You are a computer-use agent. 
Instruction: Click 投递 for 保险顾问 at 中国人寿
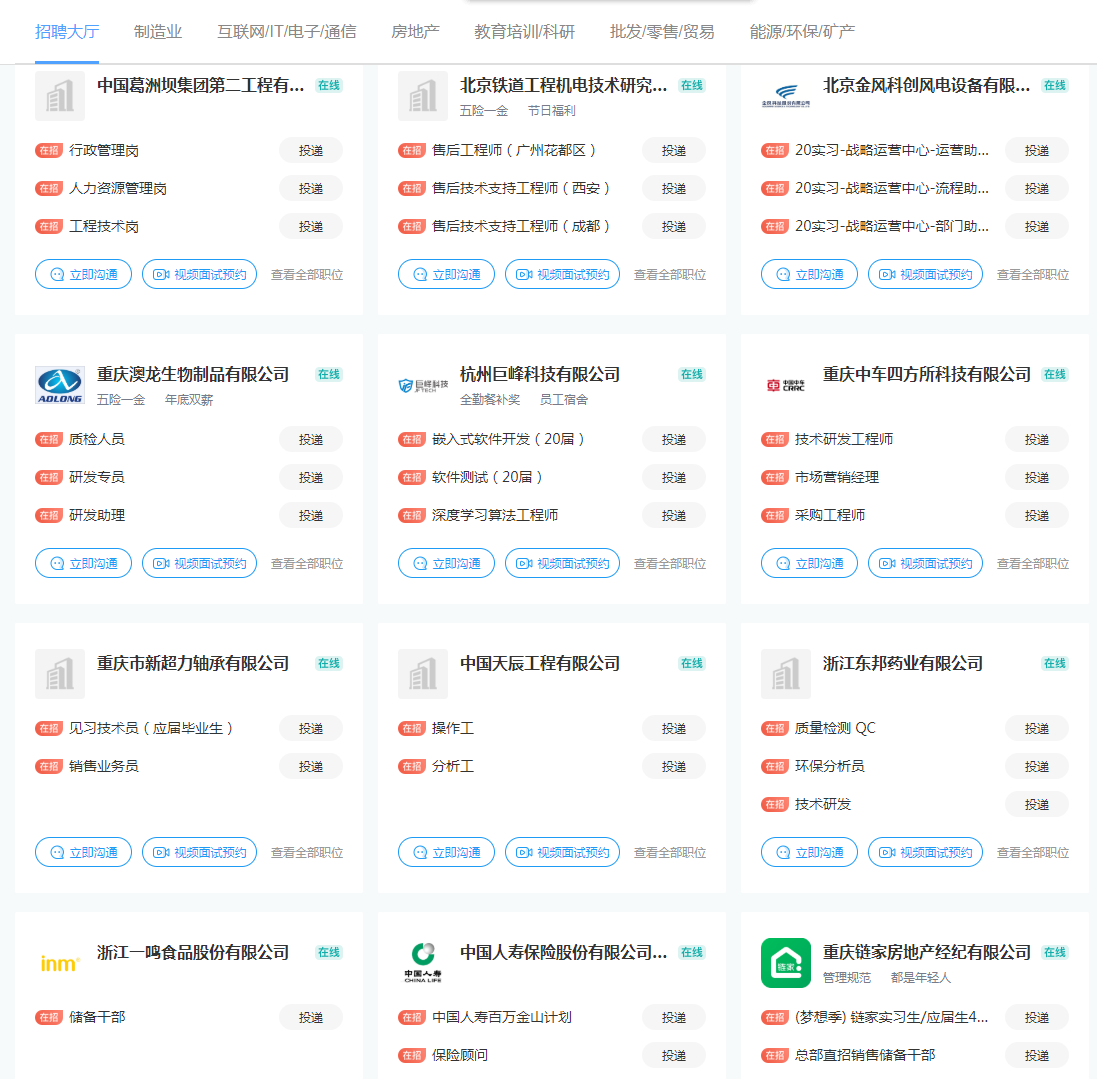[x=673, y=1054]
